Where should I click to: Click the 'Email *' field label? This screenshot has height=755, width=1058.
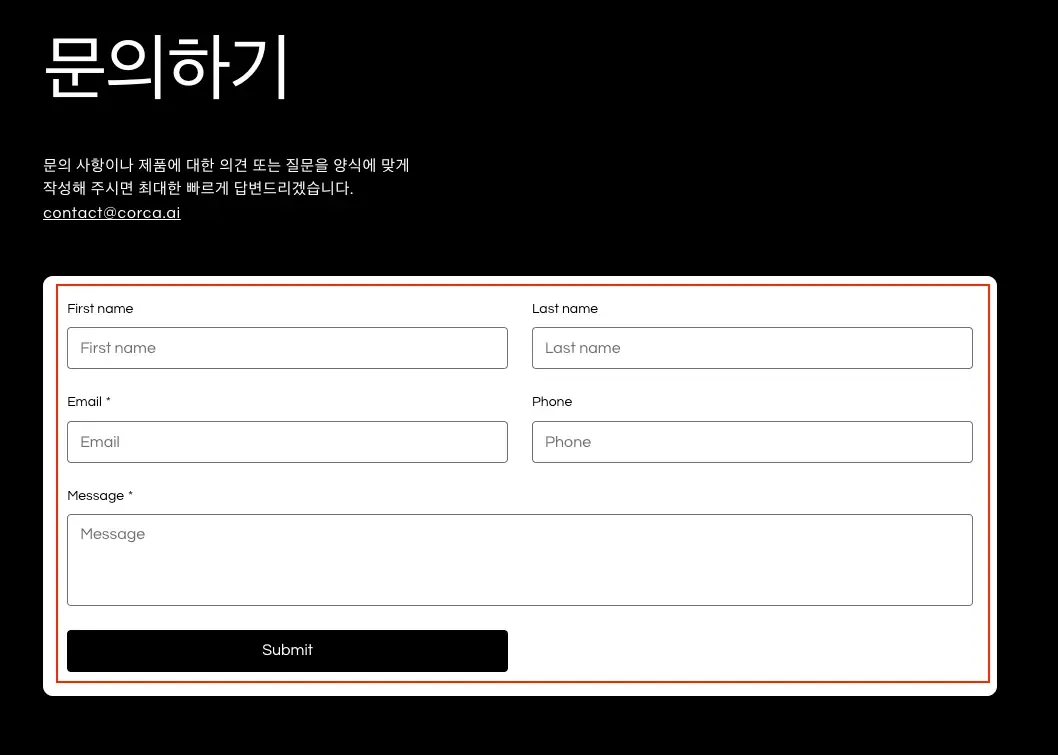pos(89,402)
